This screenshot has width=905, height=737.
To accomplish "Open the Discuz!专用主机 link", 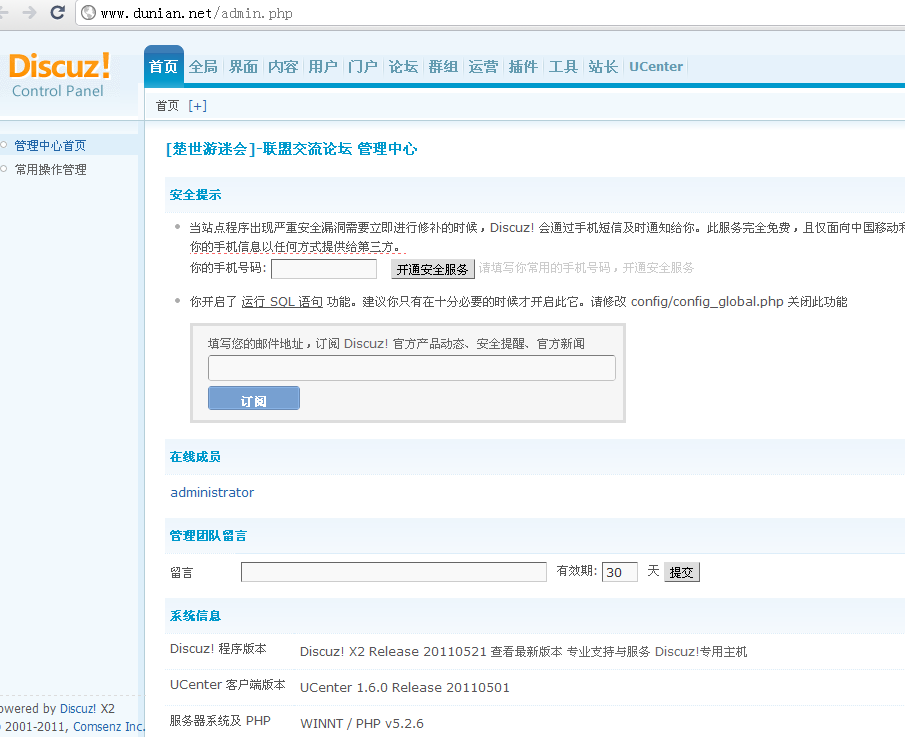I will coord(701,652).
